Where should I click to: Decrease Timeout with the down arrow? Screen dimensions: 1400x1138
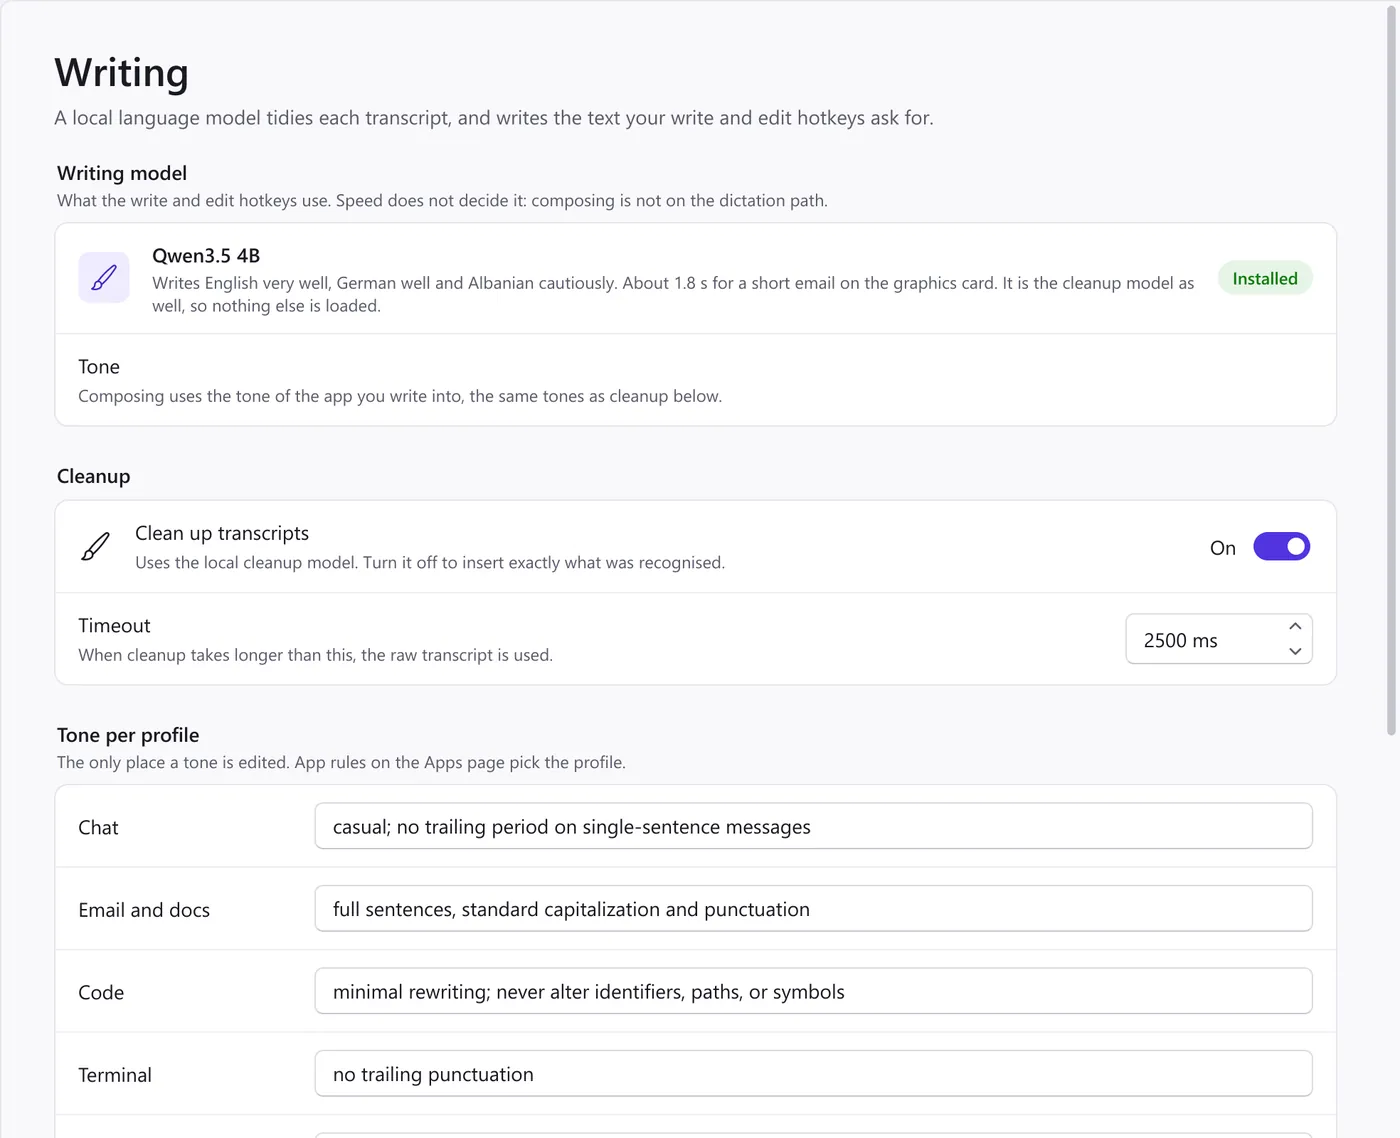click(1295, 651)
